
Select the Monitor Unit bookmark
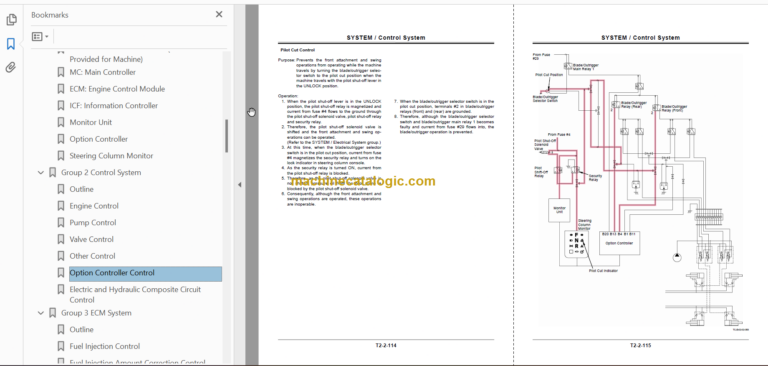(x=91, y=122)
